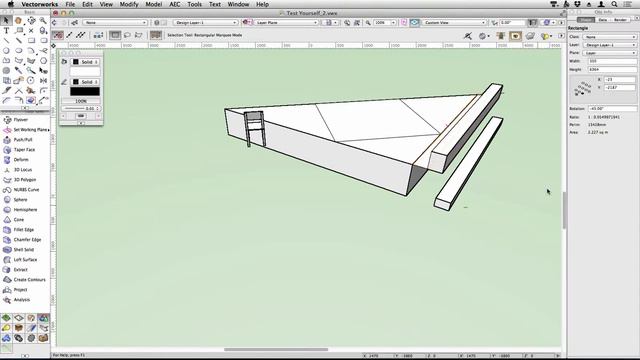Image resolution: width=640 pixels, height=360 pixels.
Task: Select the Selection arrow tool
Action: pyautogui.click(x=6, y=20)
